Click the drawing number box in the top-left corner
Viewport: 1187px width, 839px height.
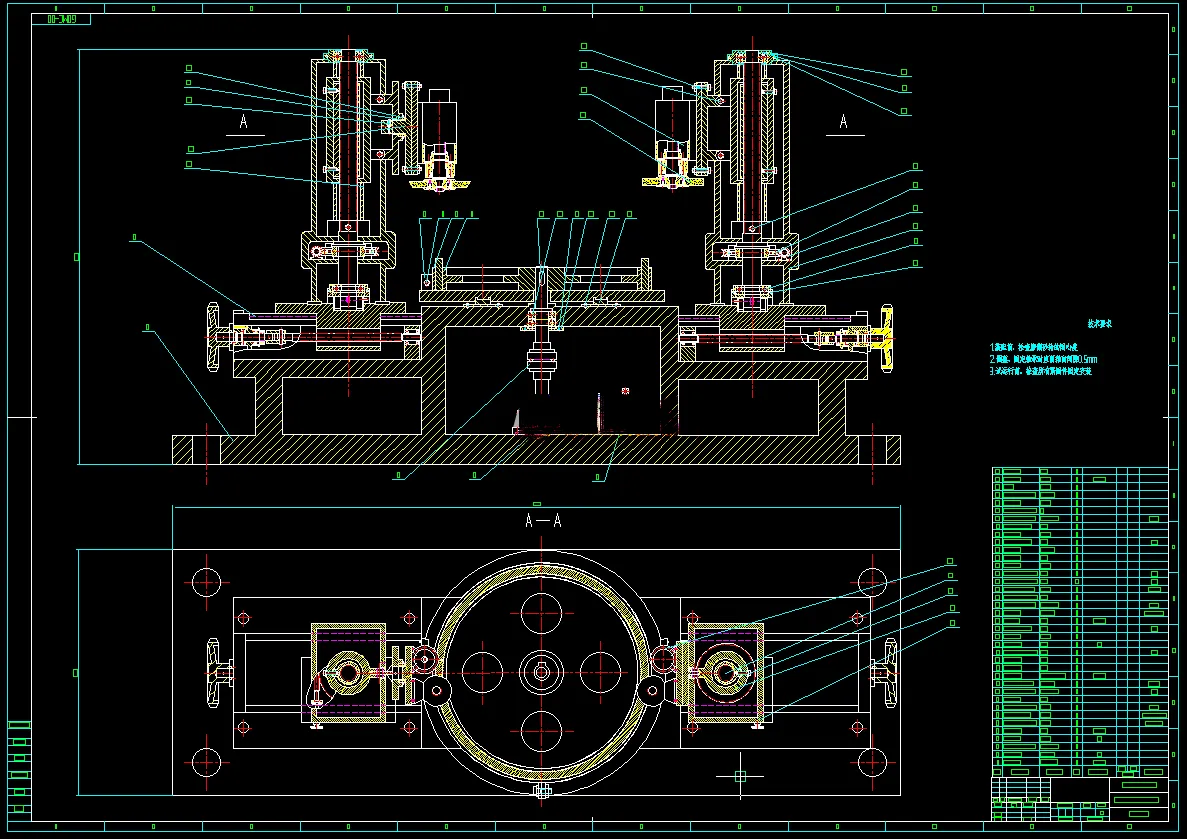[x=61, y=19]
